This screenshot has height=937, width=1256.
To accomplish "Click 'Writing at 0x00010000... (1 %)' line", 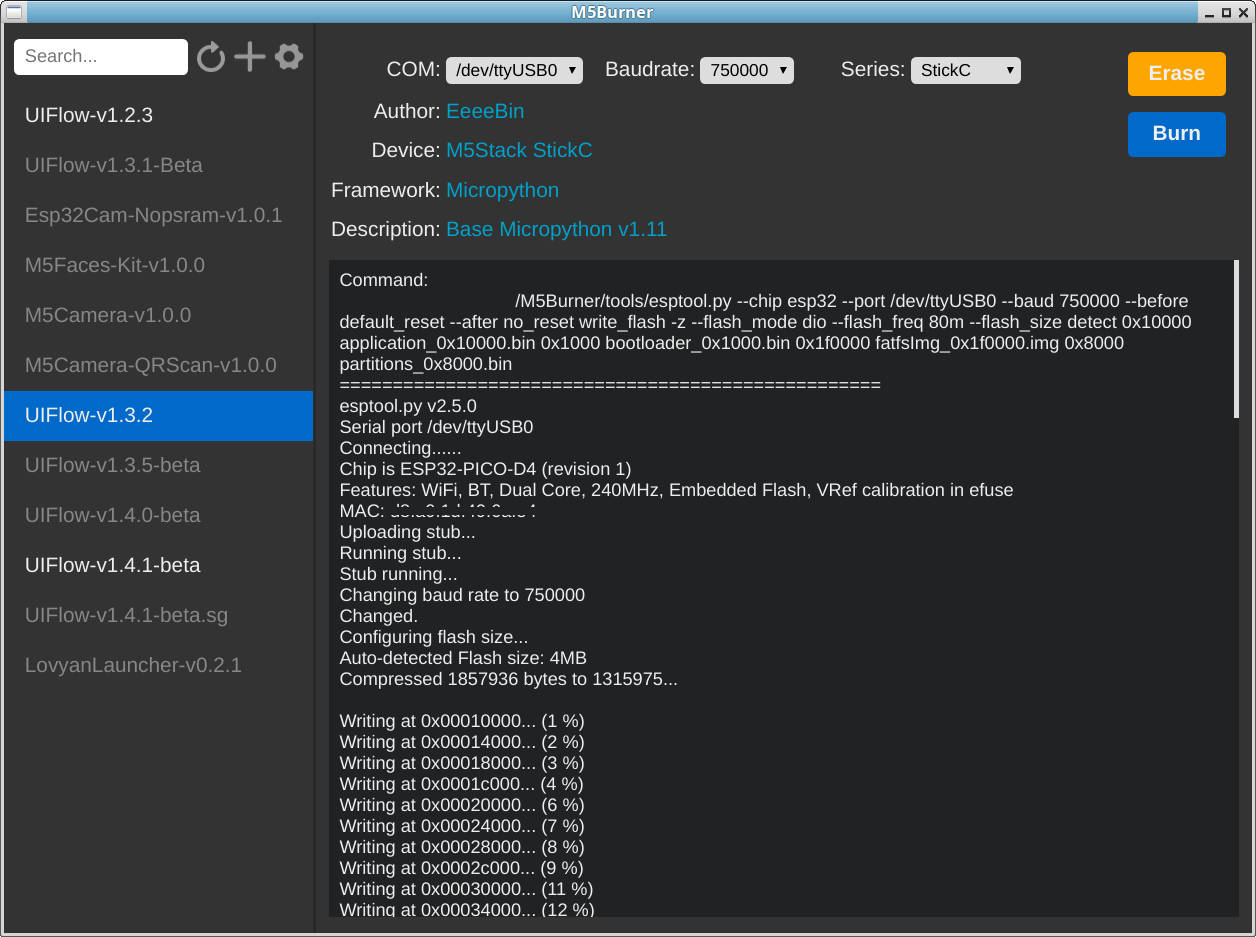I will click(462, 721).
